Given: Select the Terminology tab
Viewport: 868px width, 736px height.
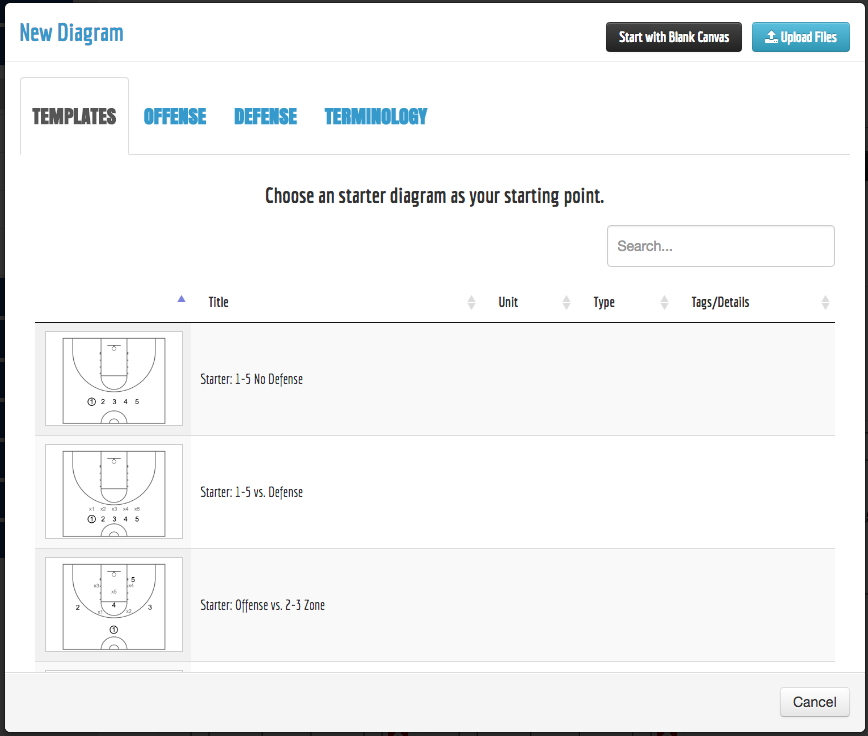Looking at the screenshot, I should 375,116.
